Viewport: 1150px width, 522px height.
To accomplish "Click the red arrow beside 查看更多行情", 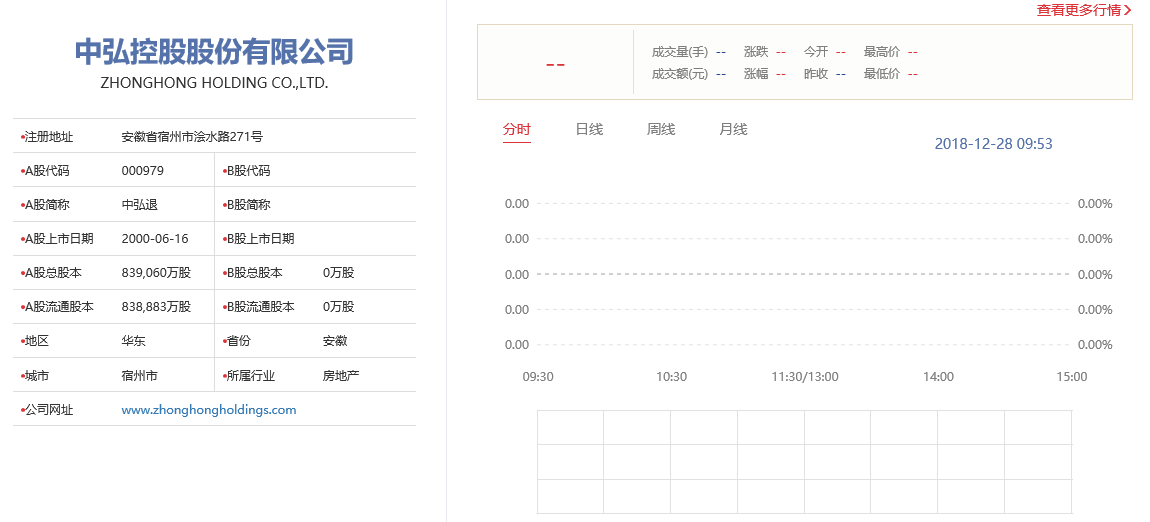I will (1128, 10).
